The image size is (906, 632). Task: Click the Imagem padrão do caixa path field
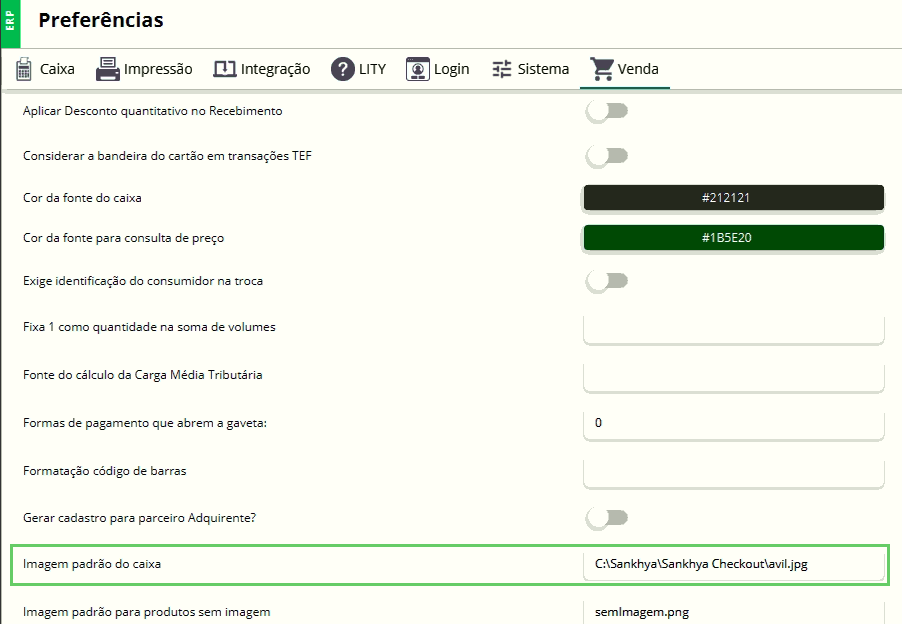(734, 564)
